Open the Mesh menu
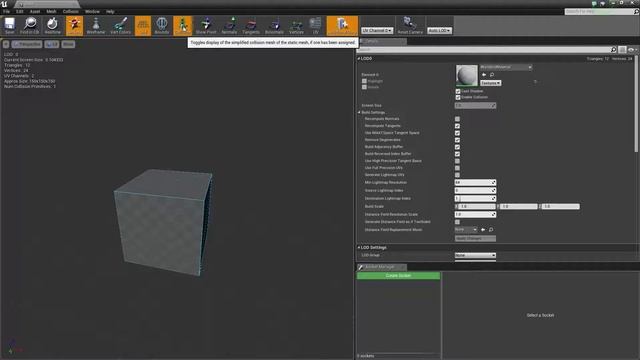This screenshot has height=360, width=640. [x=51, y=11]
